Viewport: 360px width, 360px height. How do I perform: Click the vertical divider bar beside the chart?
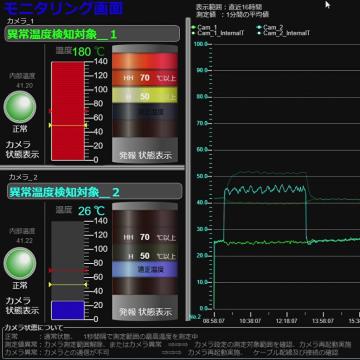click(188, 169)
